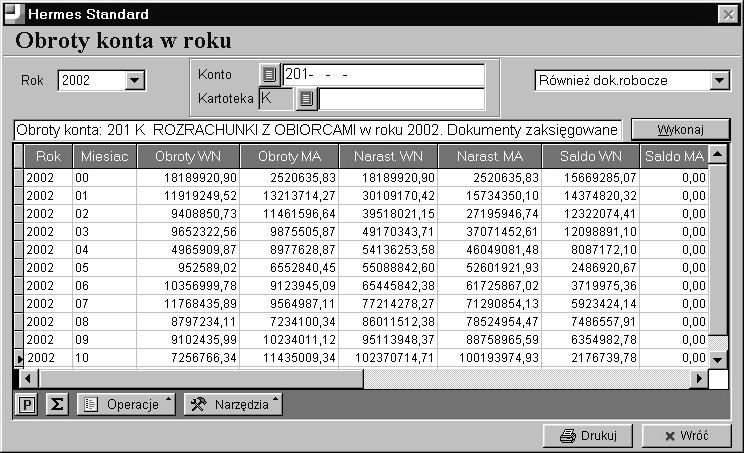Click the Narast. WN column header
This screenshot has width=744, height=453.
(389, 156)
